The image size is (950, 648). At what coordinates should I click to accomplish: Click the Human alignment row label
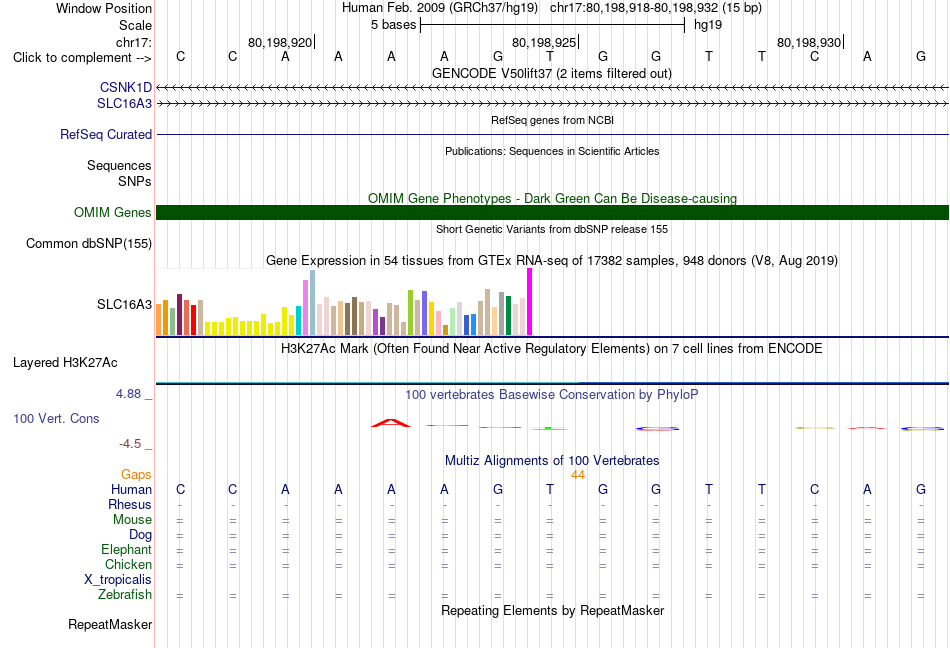pyautogui.click(x=131, y=489)
